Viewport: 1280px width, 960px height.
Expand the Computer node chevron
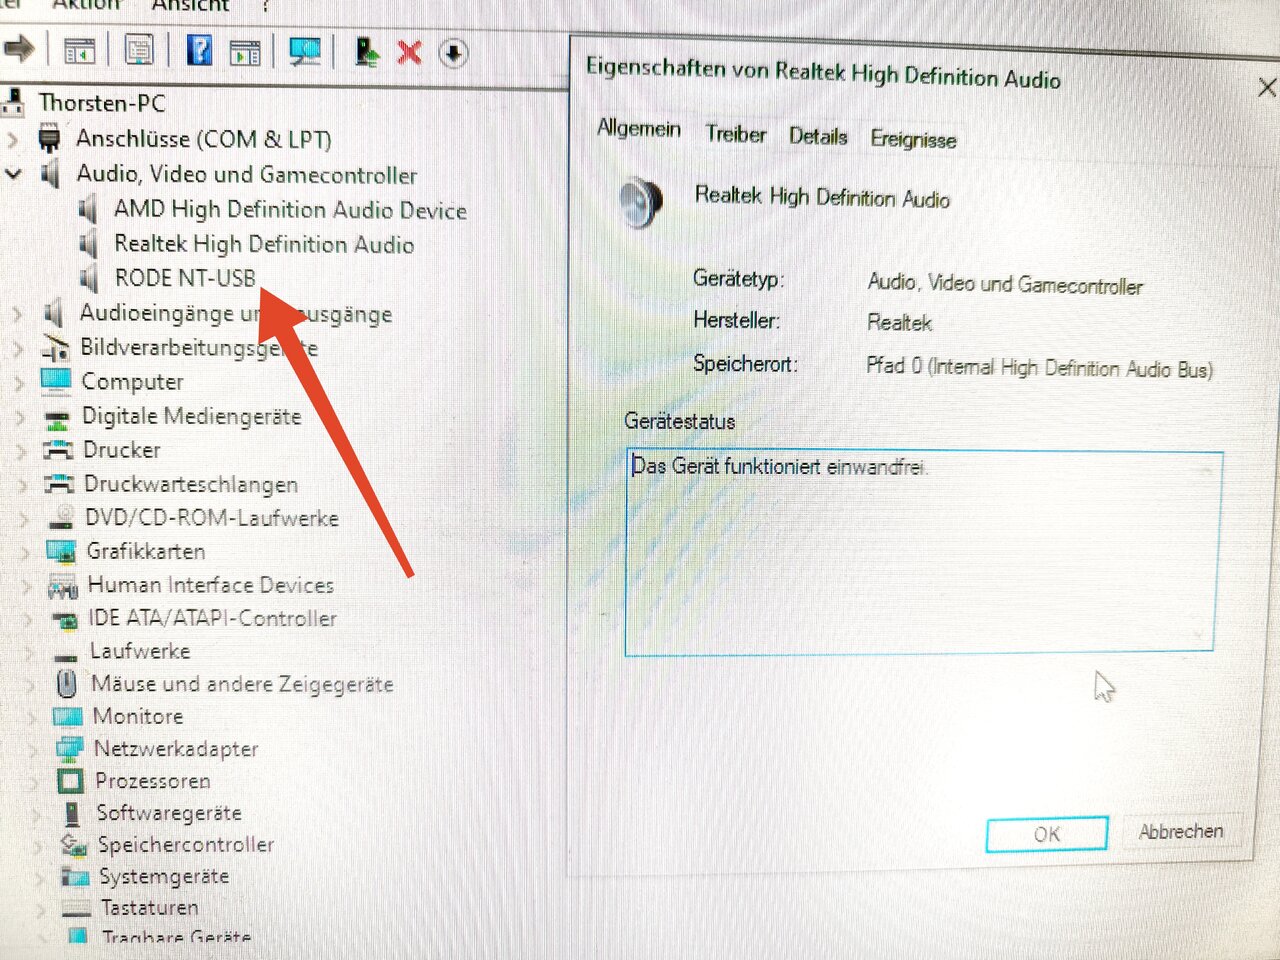click(x=19, y=382)
